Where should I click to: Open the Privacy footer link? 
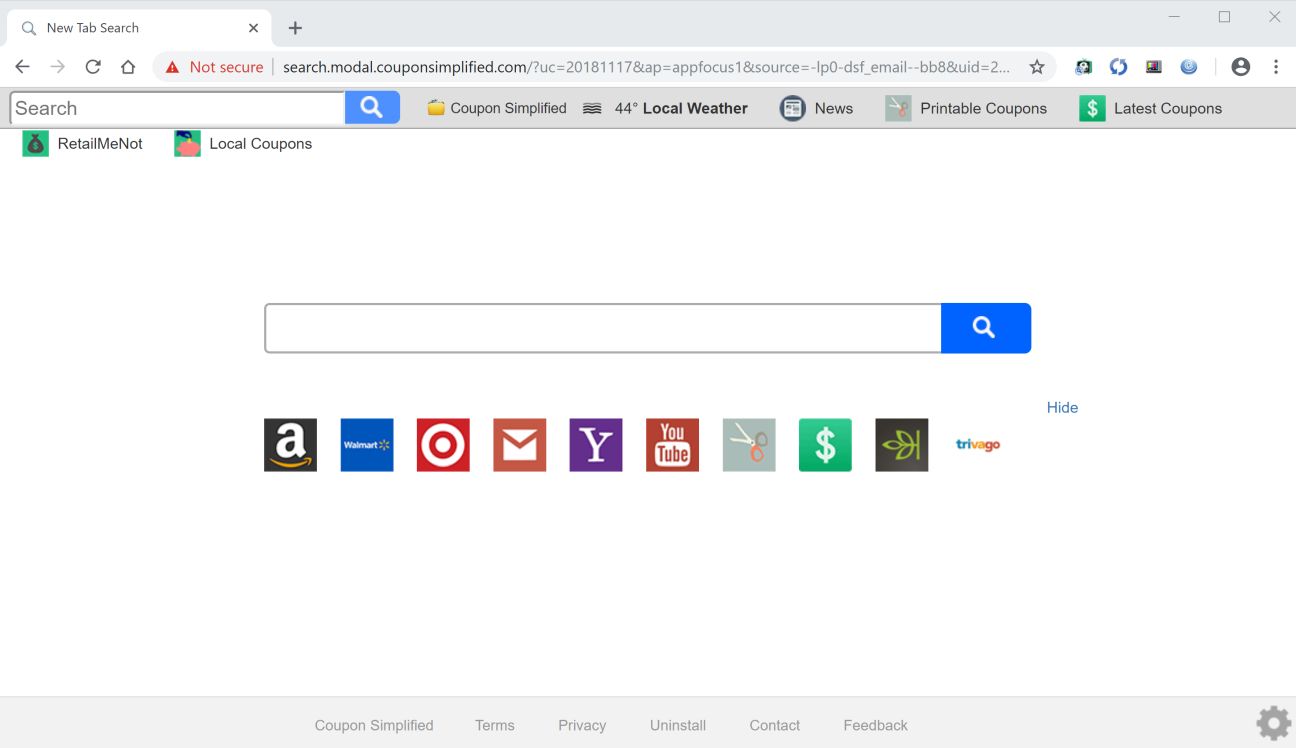582,725
